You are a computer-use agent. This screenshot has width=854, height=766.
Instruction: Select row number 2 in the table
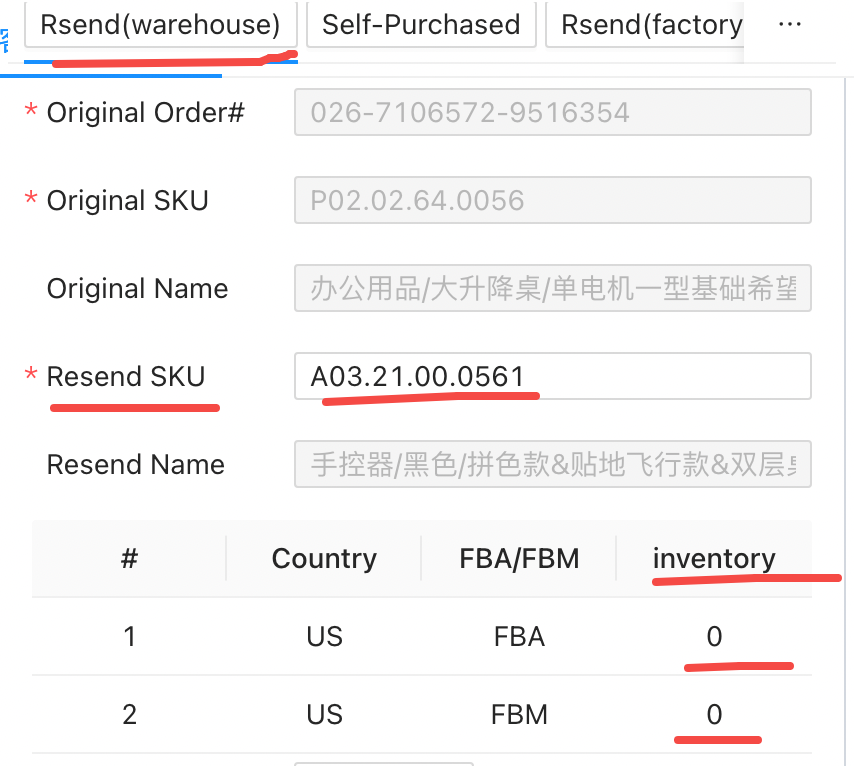tap(129, 714)
